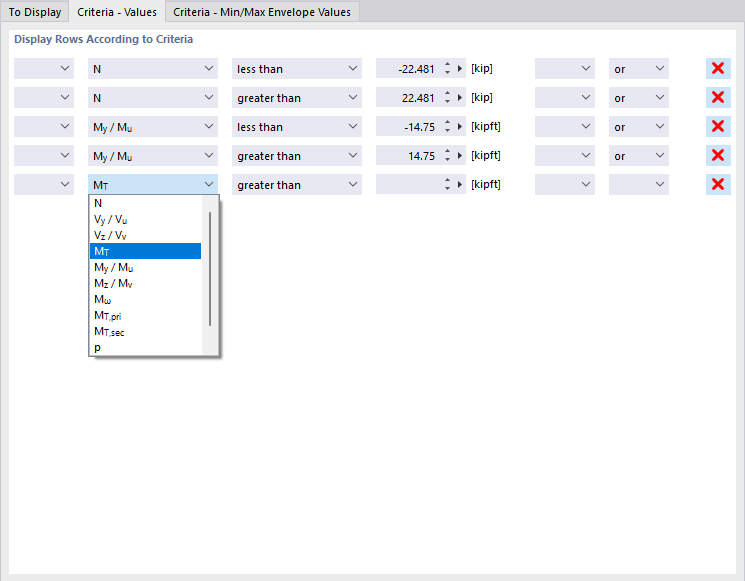This screenshot has width=745, height=581.
Task: Open 'or' logic dropdown in third row
Action: click(x=639, y=126)
